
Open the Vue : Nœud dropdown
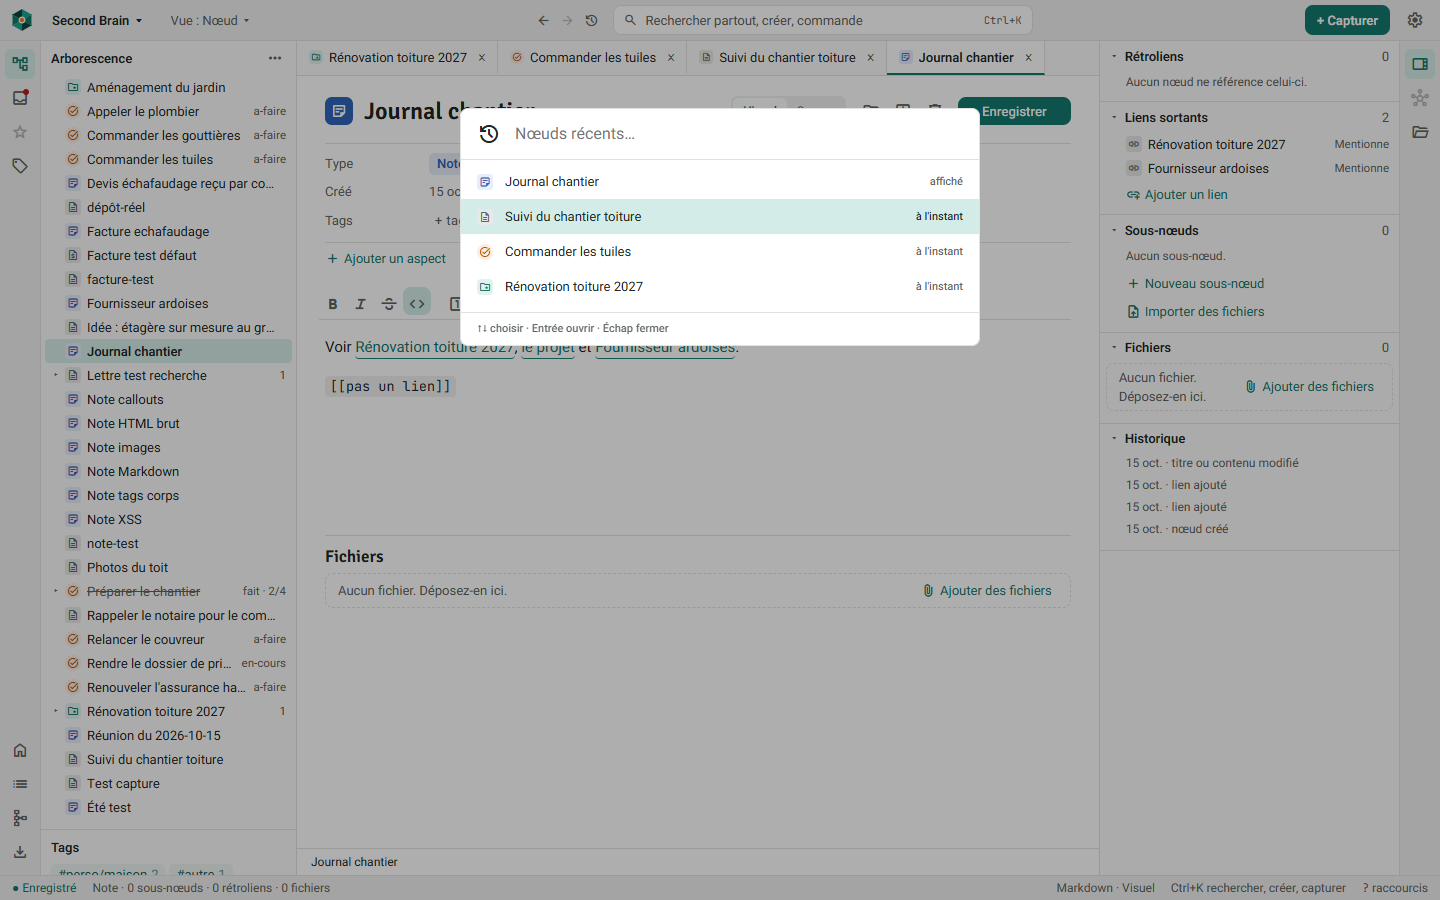point(210,20)
